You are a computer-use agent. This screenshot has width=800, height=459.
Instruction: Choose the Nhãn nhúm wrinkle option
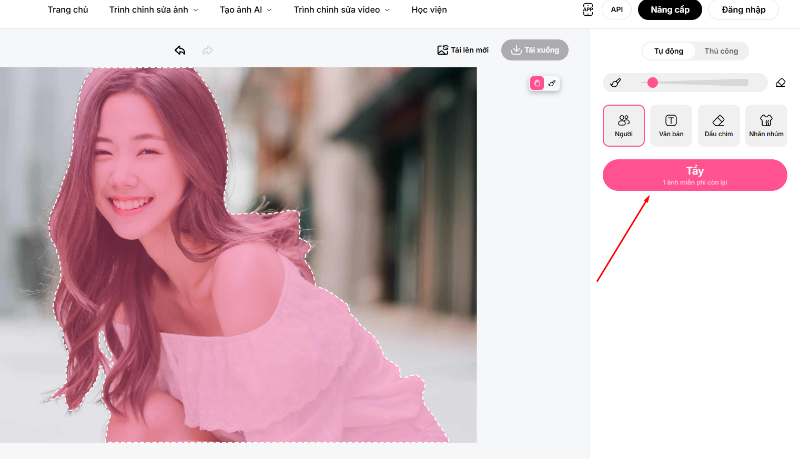766,126
